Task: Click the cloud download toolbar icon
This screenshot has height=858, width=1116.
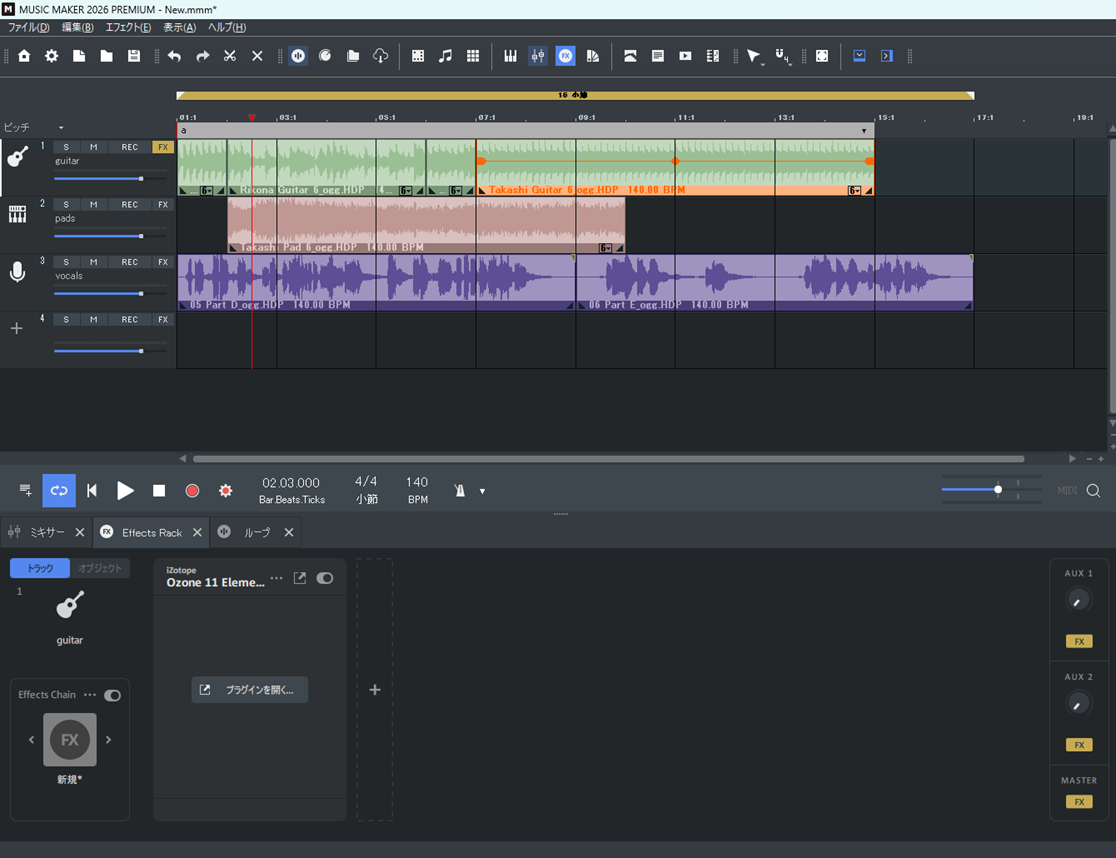Action: (380, 56)
